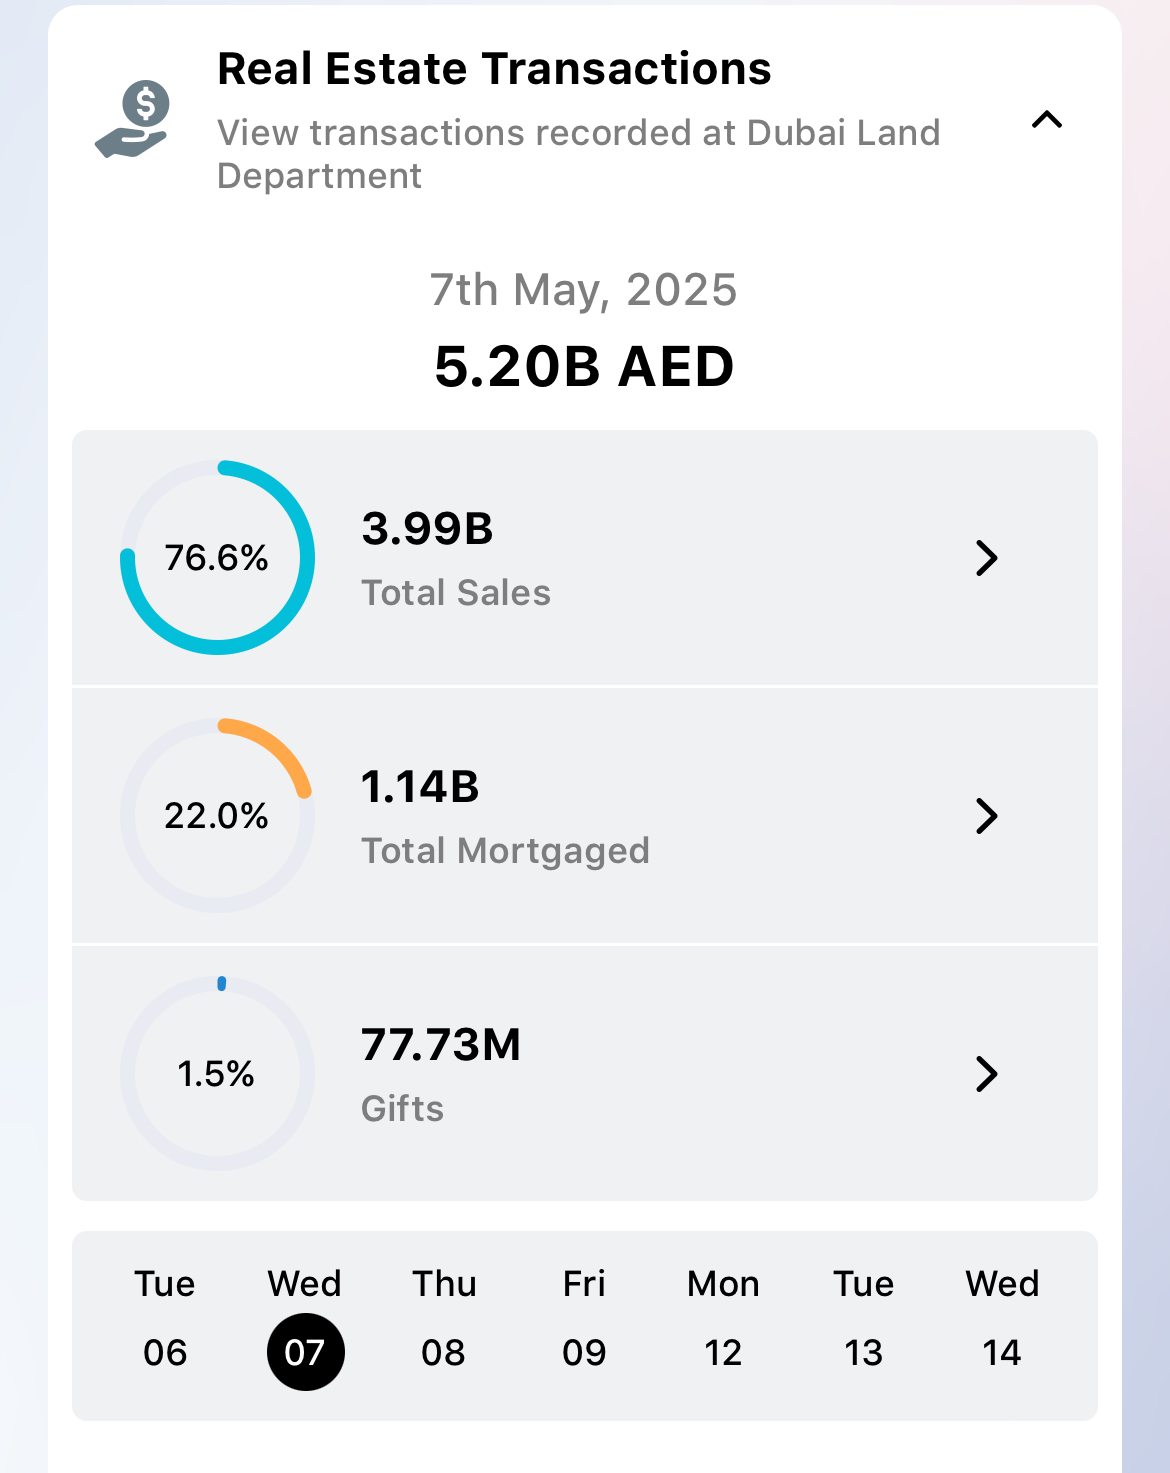
Task: Select the highlighted Wed 07 date
Action: click(305, 1318)
